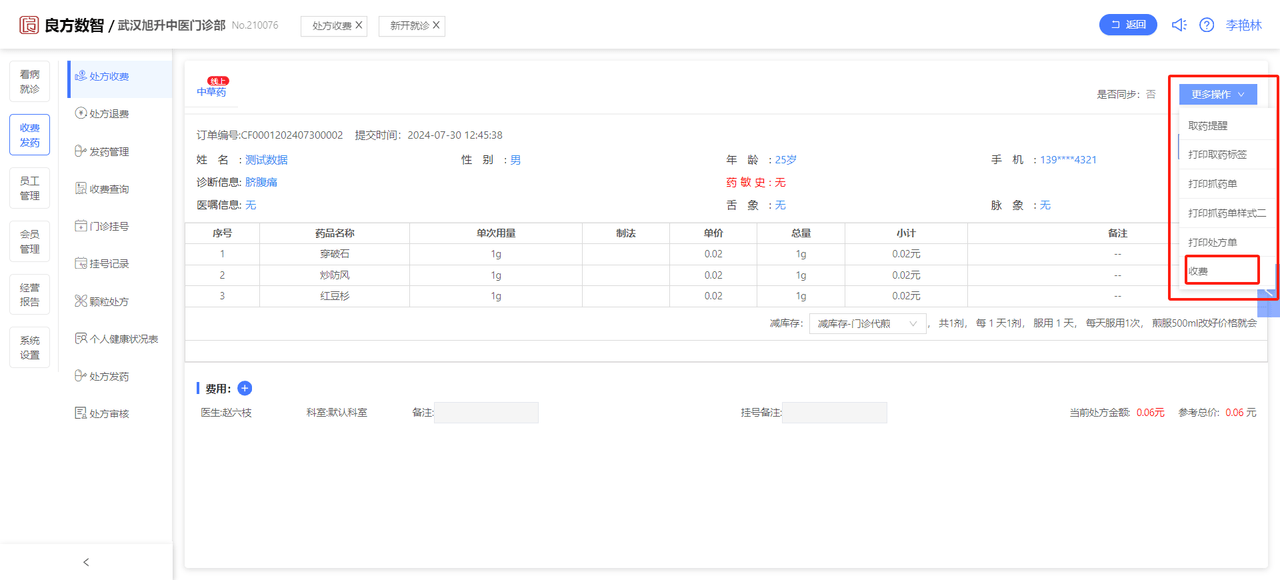Select the 穿破石 table row cell
This screenshot has height=580, width=1280.
point(334,254)
